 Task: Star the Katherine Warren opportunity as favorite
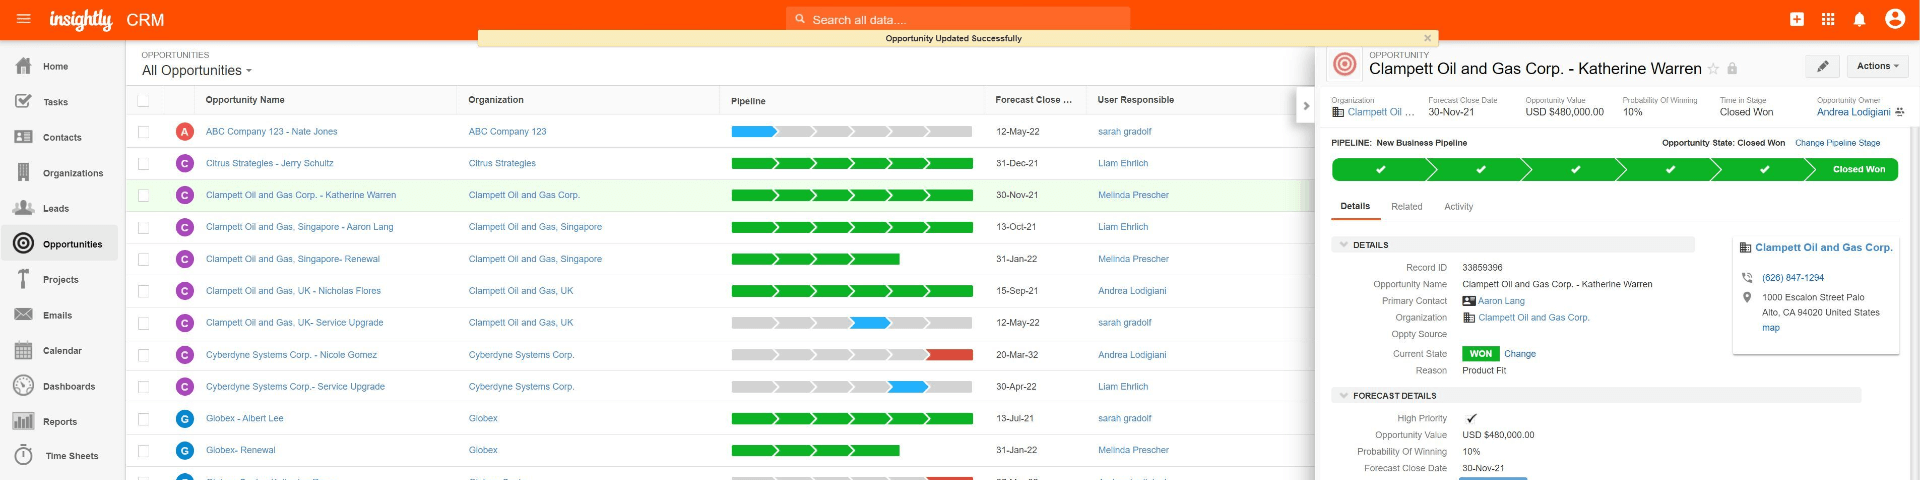[x=1713, y=69]
